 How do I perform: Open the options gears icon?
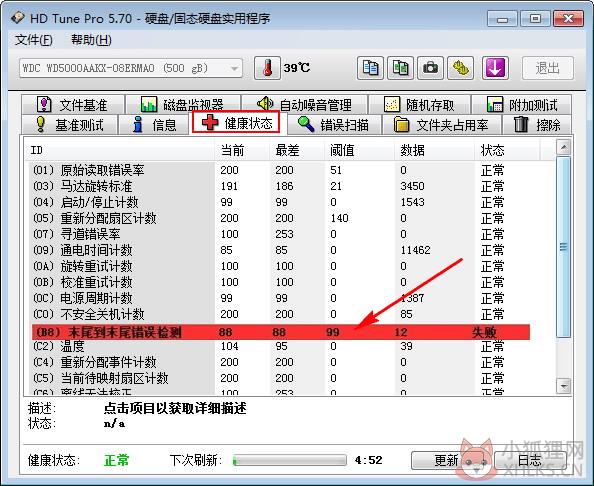(x=461, y=68)
